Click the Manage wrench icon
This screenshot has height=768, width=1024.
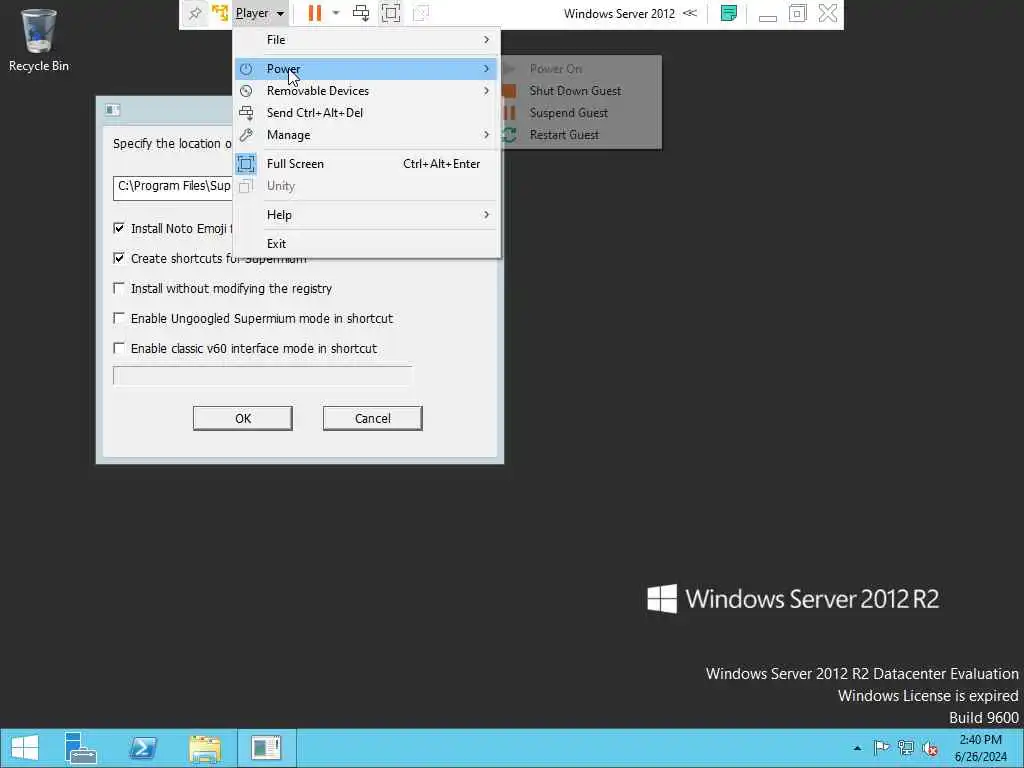[246, 135]
